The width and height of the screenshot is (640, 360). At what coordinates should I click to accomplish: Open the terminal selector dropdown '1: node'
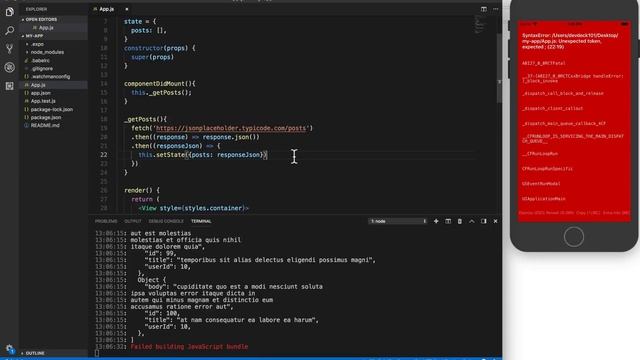(398, 221)
